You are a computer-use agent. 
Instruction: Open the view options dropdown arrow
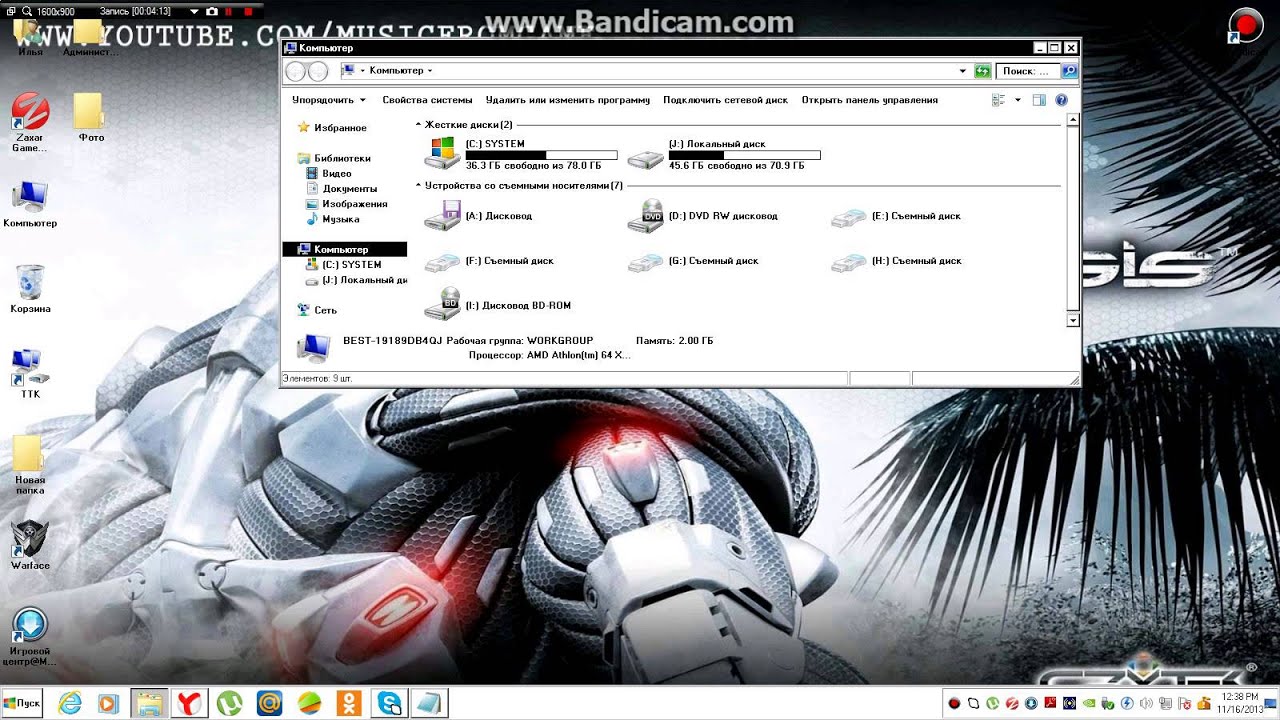click(1018, 100)
